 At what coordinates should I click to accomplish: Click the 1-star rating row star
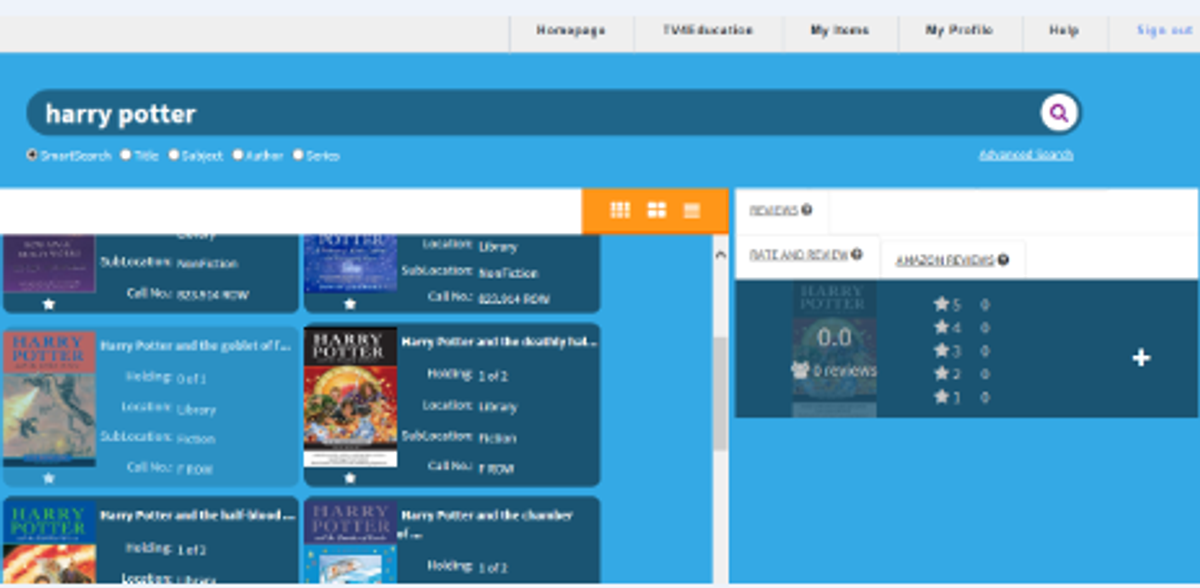[941, 396]
